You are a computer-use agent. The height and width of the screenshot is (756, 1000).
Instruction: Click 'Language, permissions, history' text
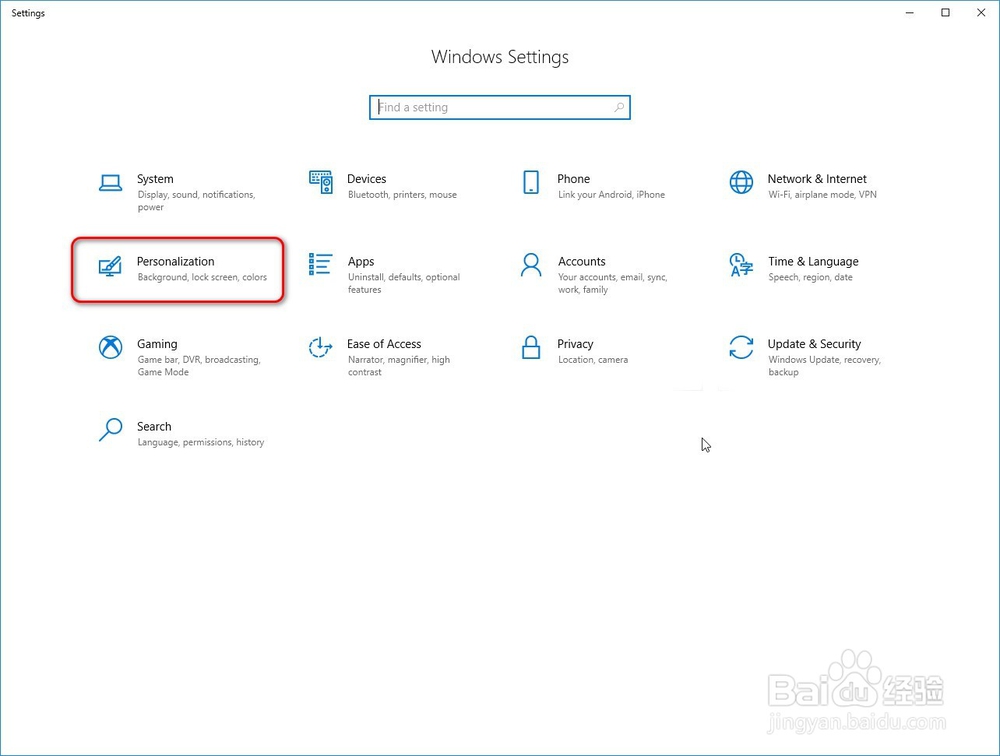click(x=200, y=442)
